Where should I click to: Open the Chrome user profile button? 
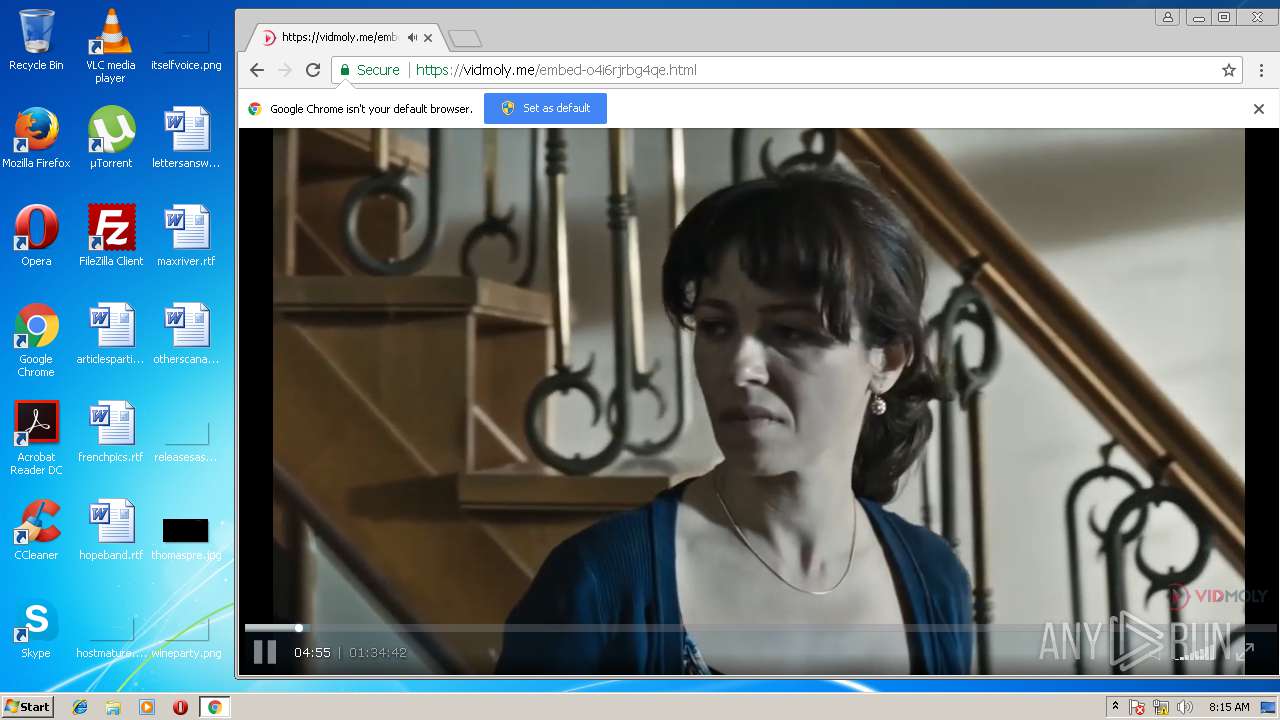point(1168,17)
